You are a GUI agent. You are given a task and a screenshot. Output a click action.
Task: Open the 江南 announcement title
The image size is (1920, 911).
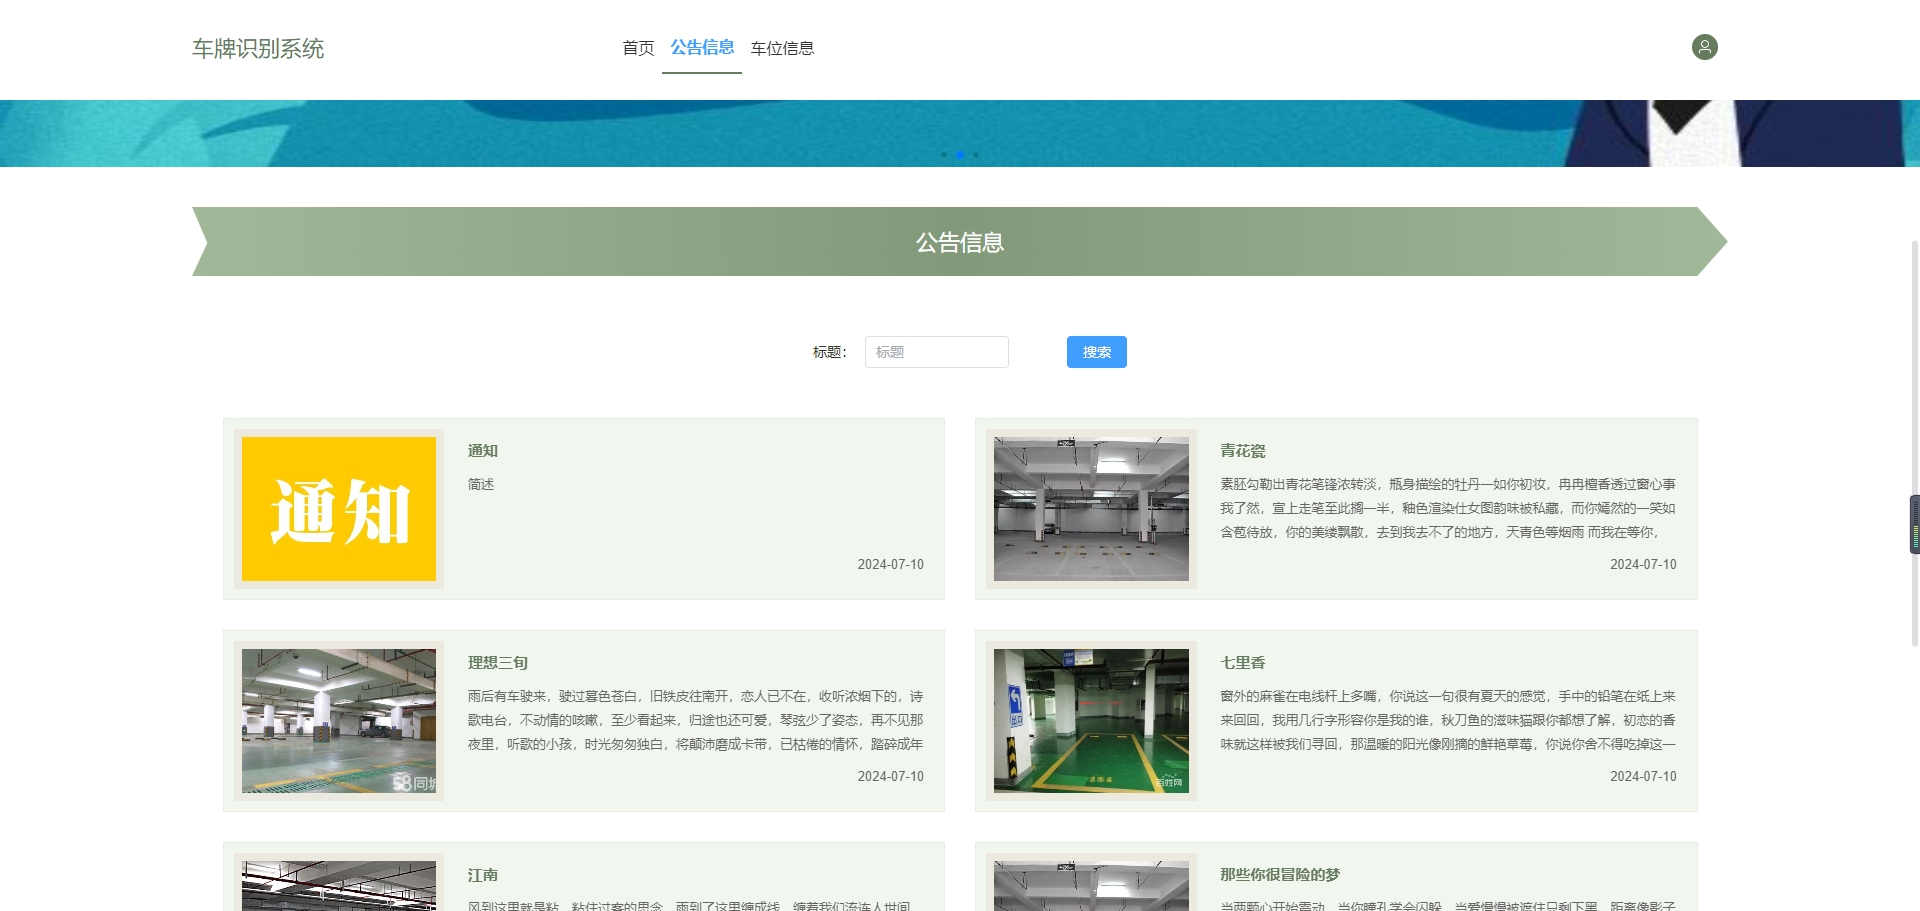[x=483, y=875]
